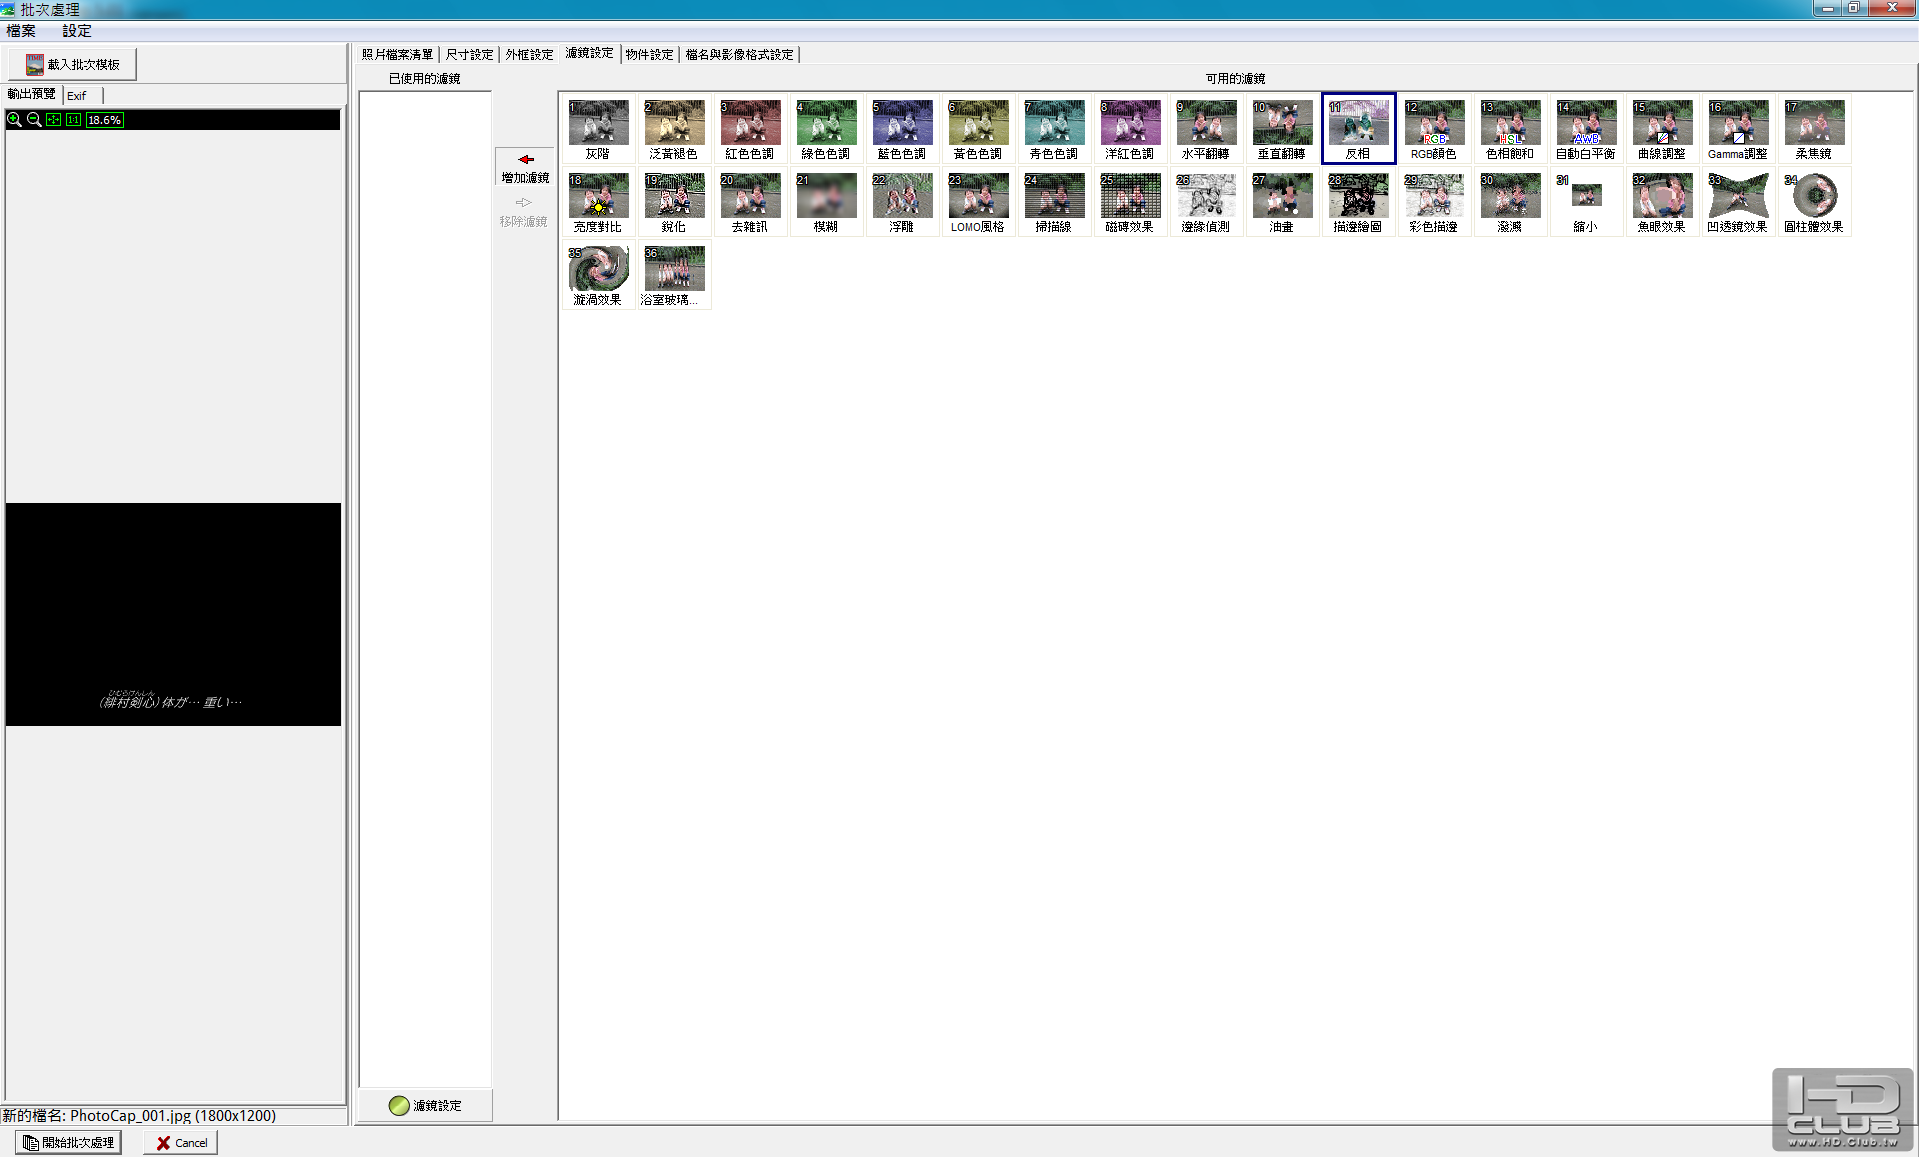This screenshot has width=1919, height=1157.
Task: Click the 18.6% zoom percentage box
Action: pyautogui.click(x=105, y=120)
